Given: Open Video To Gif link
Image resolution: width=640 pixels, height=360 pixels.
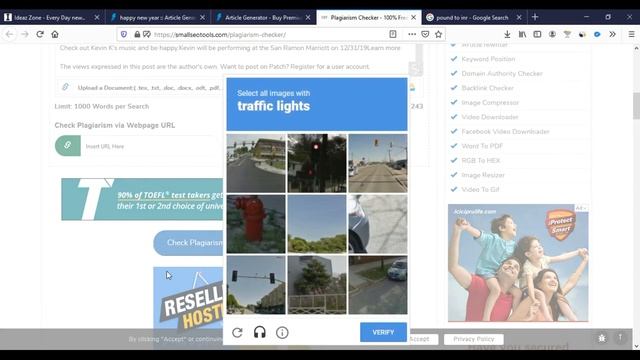Looking at the screenshot, I should pyautogui.click(x=480, y=189).
